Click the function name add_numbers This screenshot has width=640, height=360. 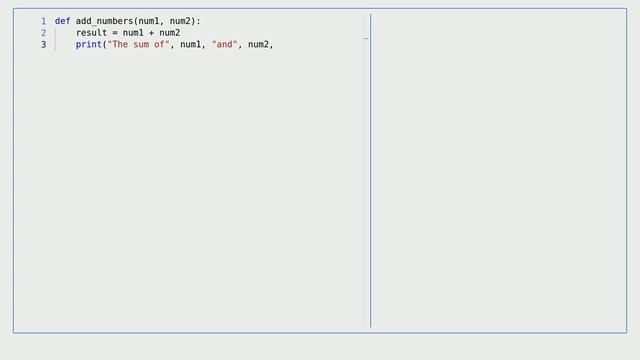(x=104, y=21)
